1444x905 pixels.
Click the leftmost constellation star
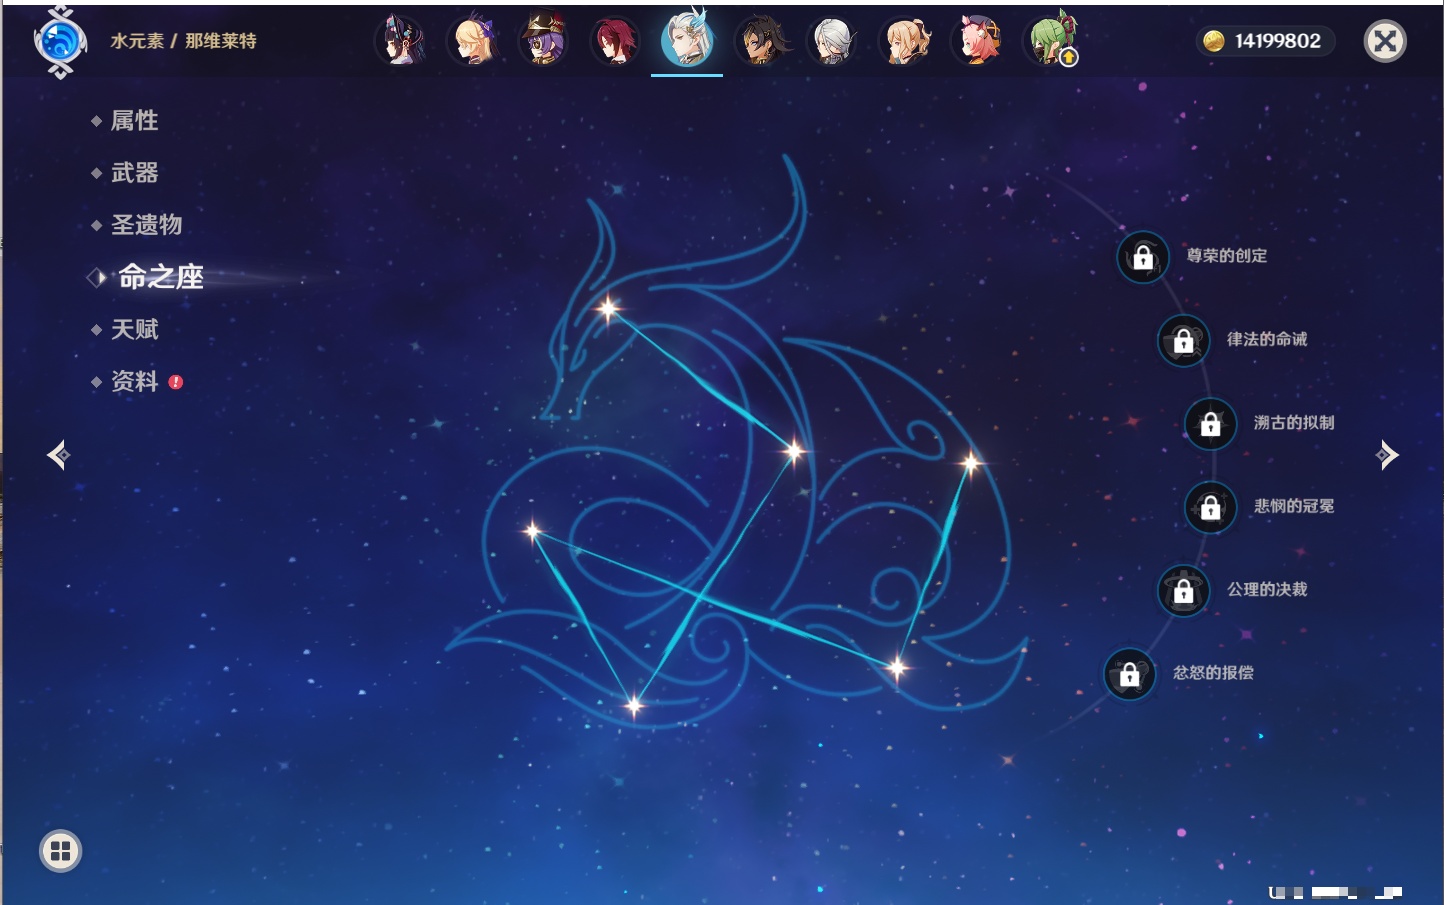point(532,530)
